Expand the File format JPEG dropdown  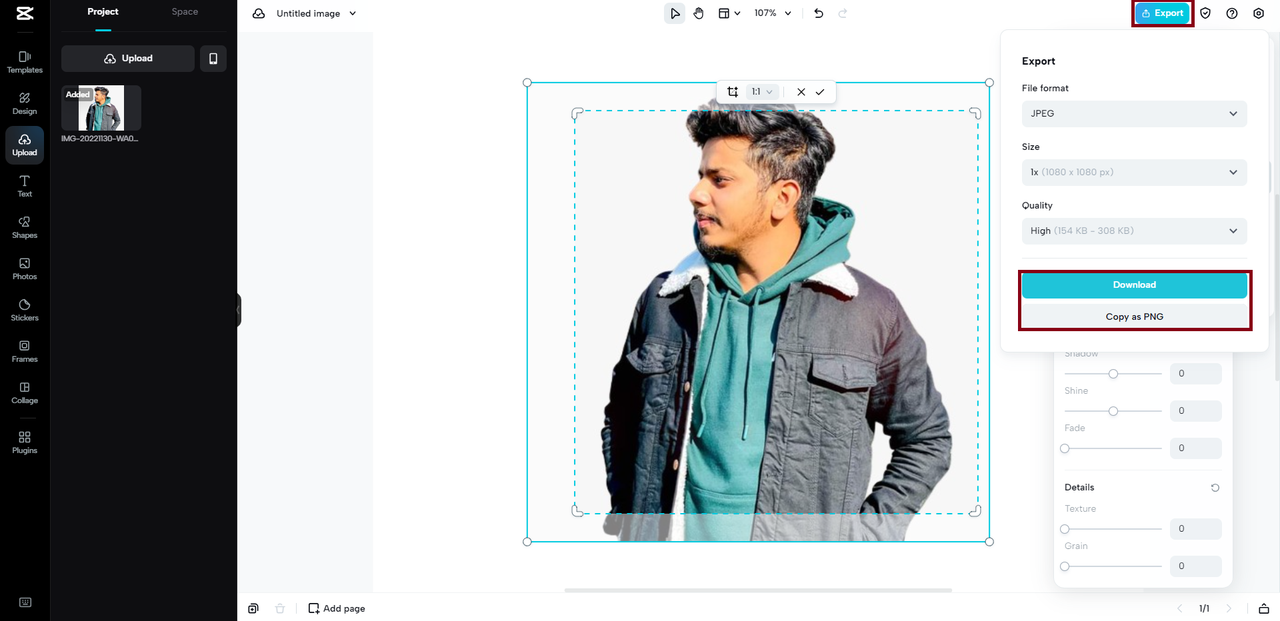1134,113
